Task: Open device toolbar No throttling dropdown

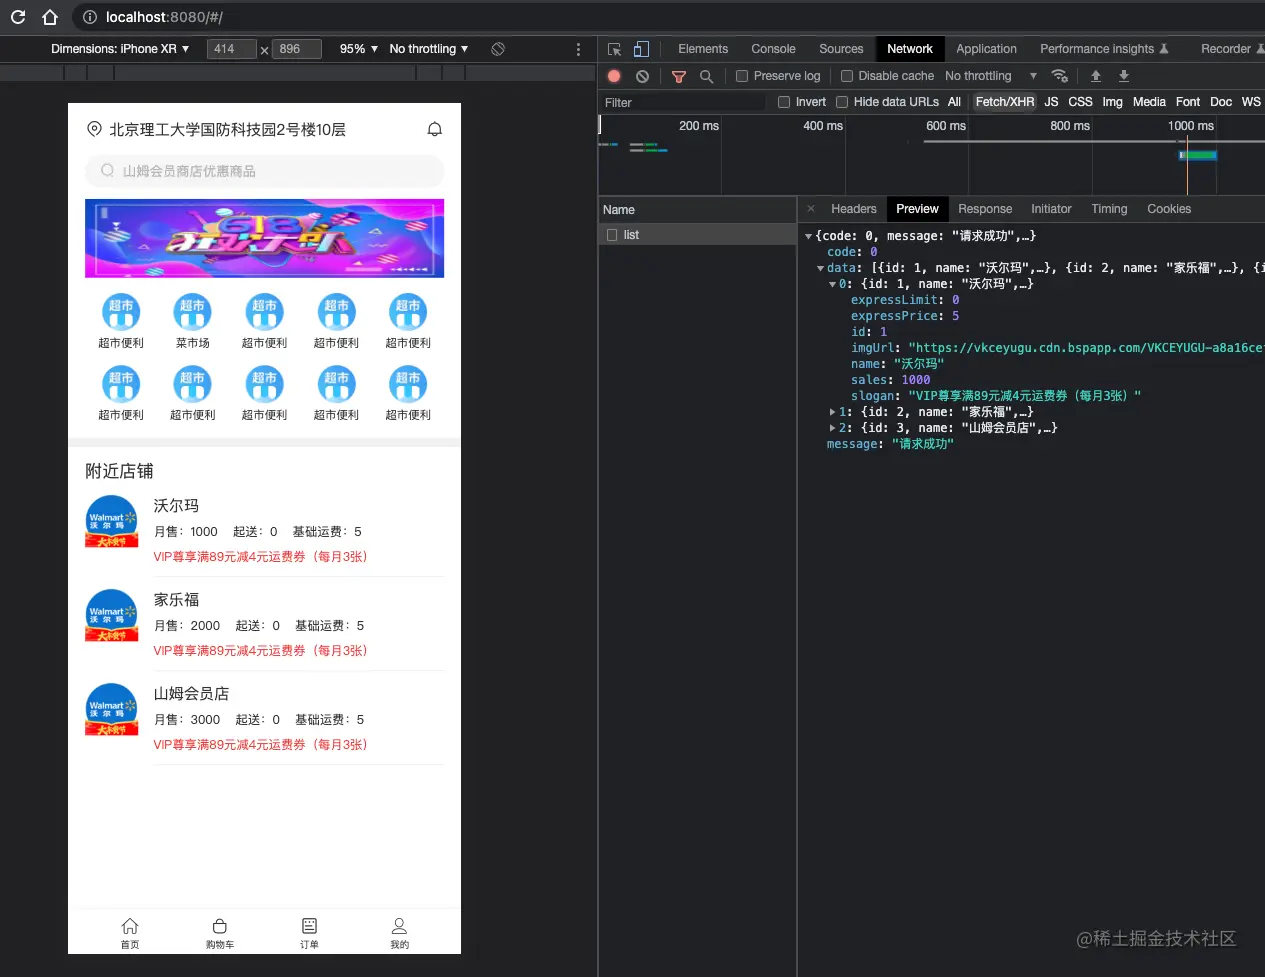Action: [x=429, y=49]
